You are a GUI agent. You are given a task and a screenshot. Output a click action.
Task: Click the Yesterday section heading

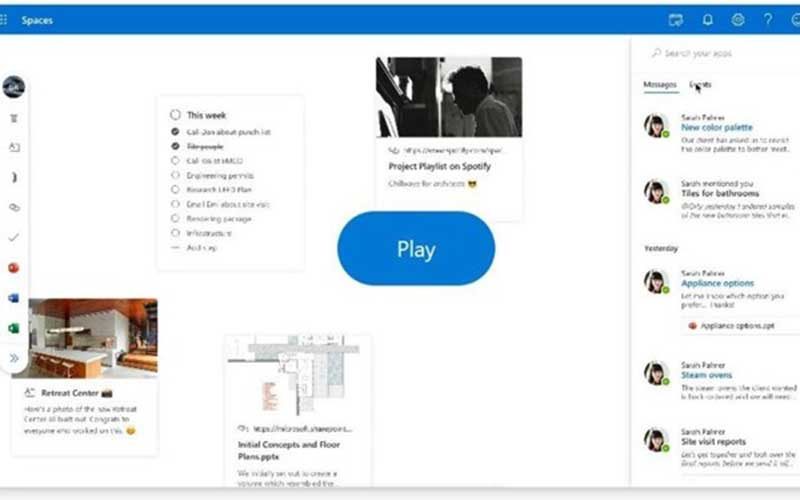tap(661, 248)
